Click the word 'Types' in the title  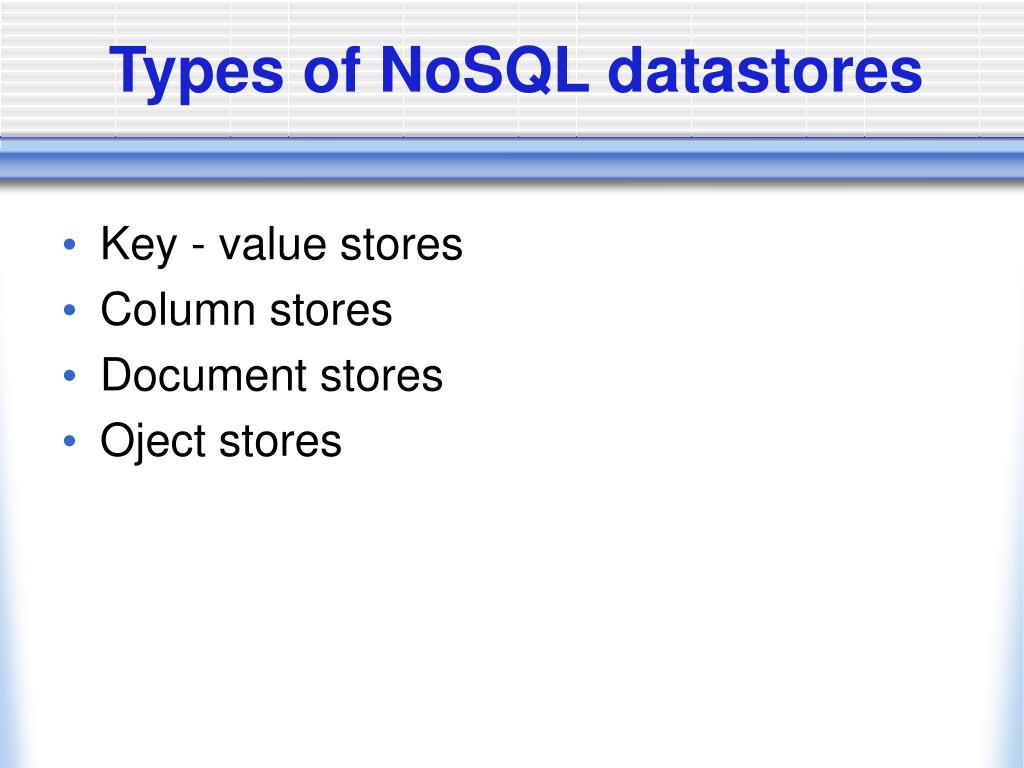click(x=196, y=74)
